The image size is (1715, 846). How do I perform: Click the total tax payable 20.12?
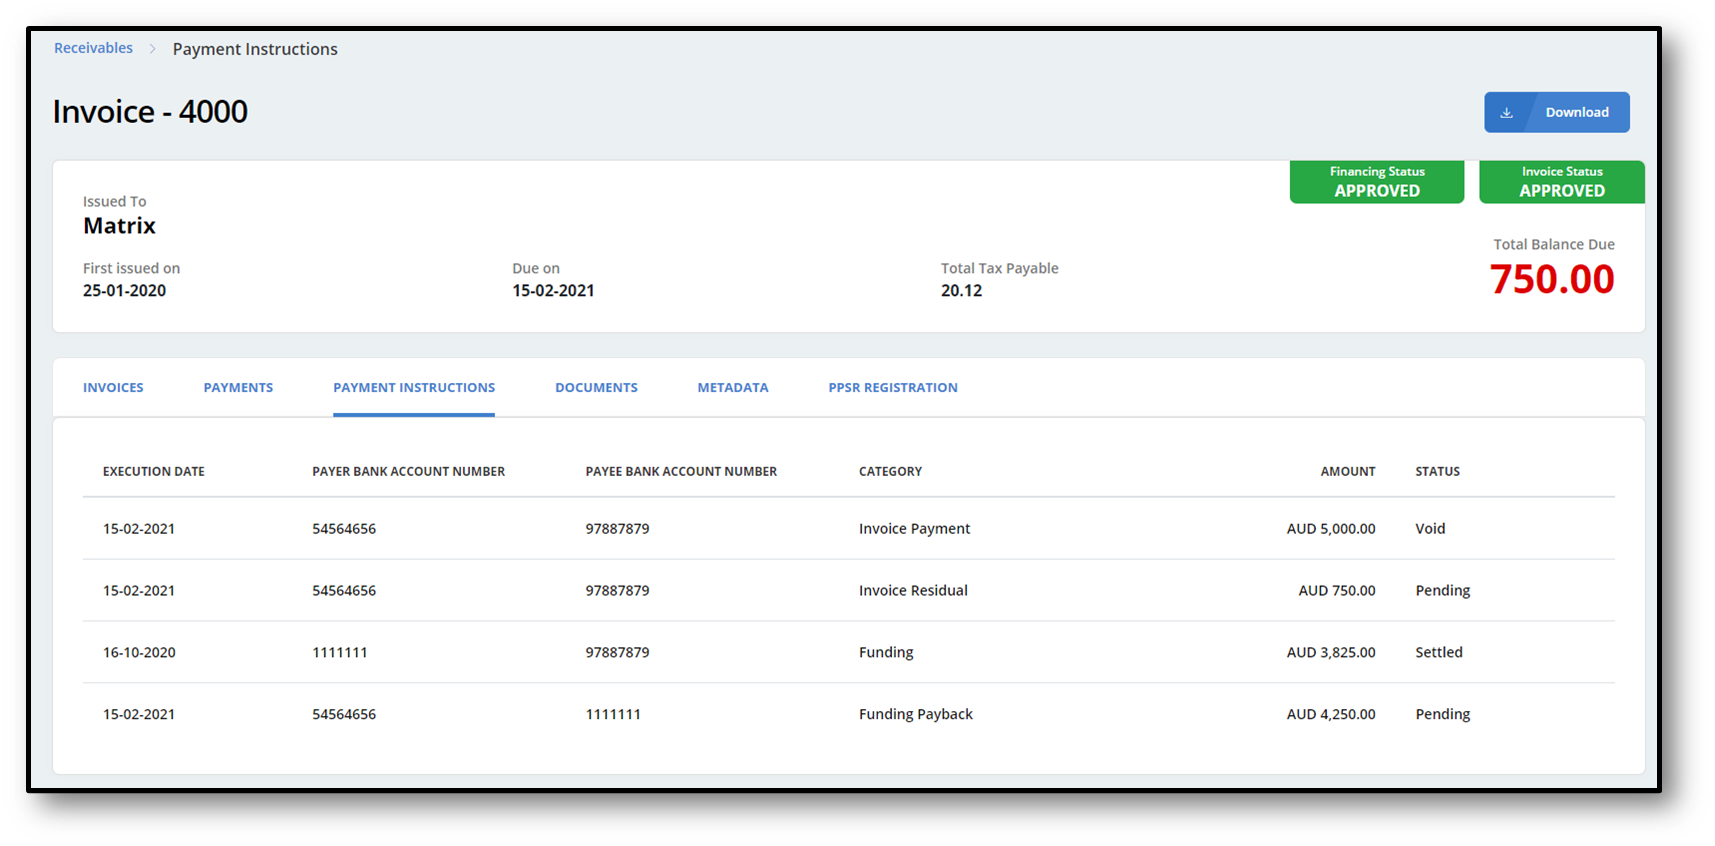point(961,291)
